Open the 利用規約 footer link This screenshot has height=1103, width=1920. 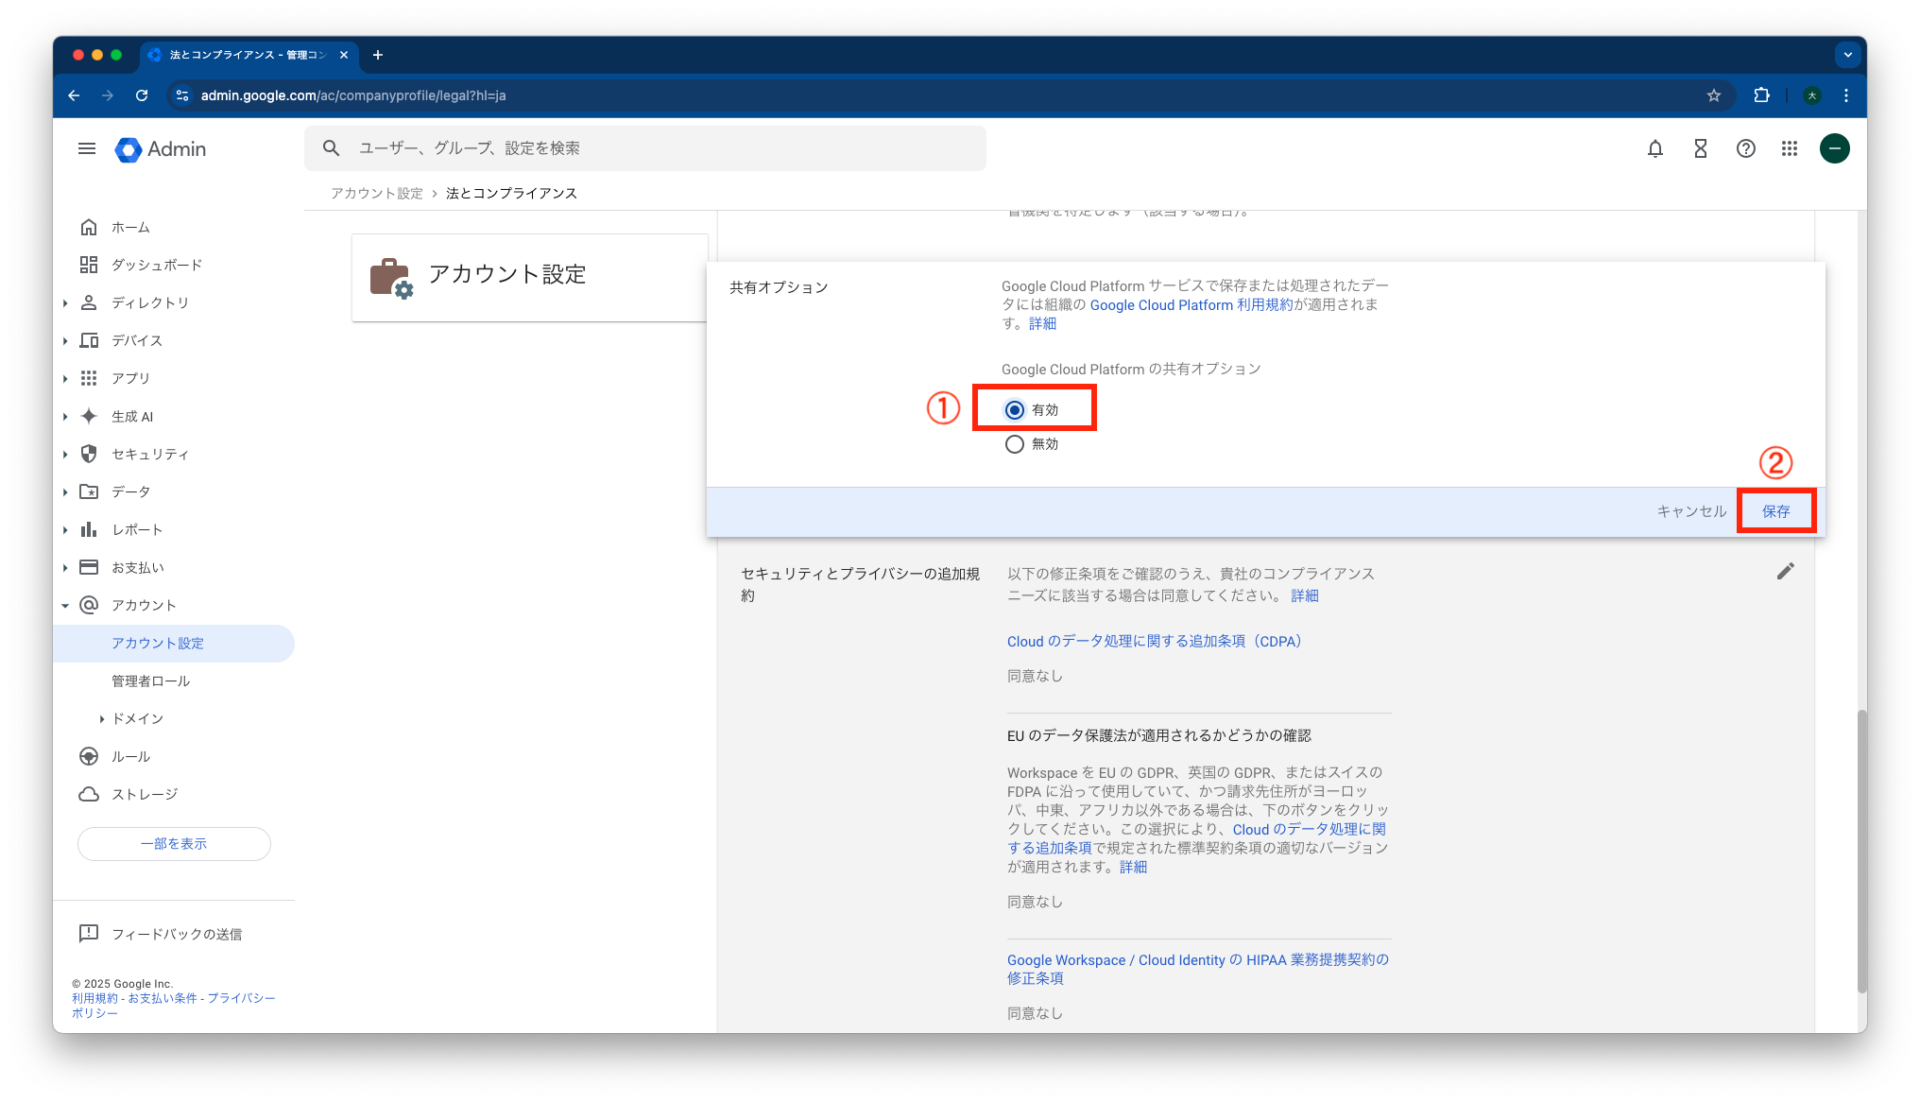[95, 998]
